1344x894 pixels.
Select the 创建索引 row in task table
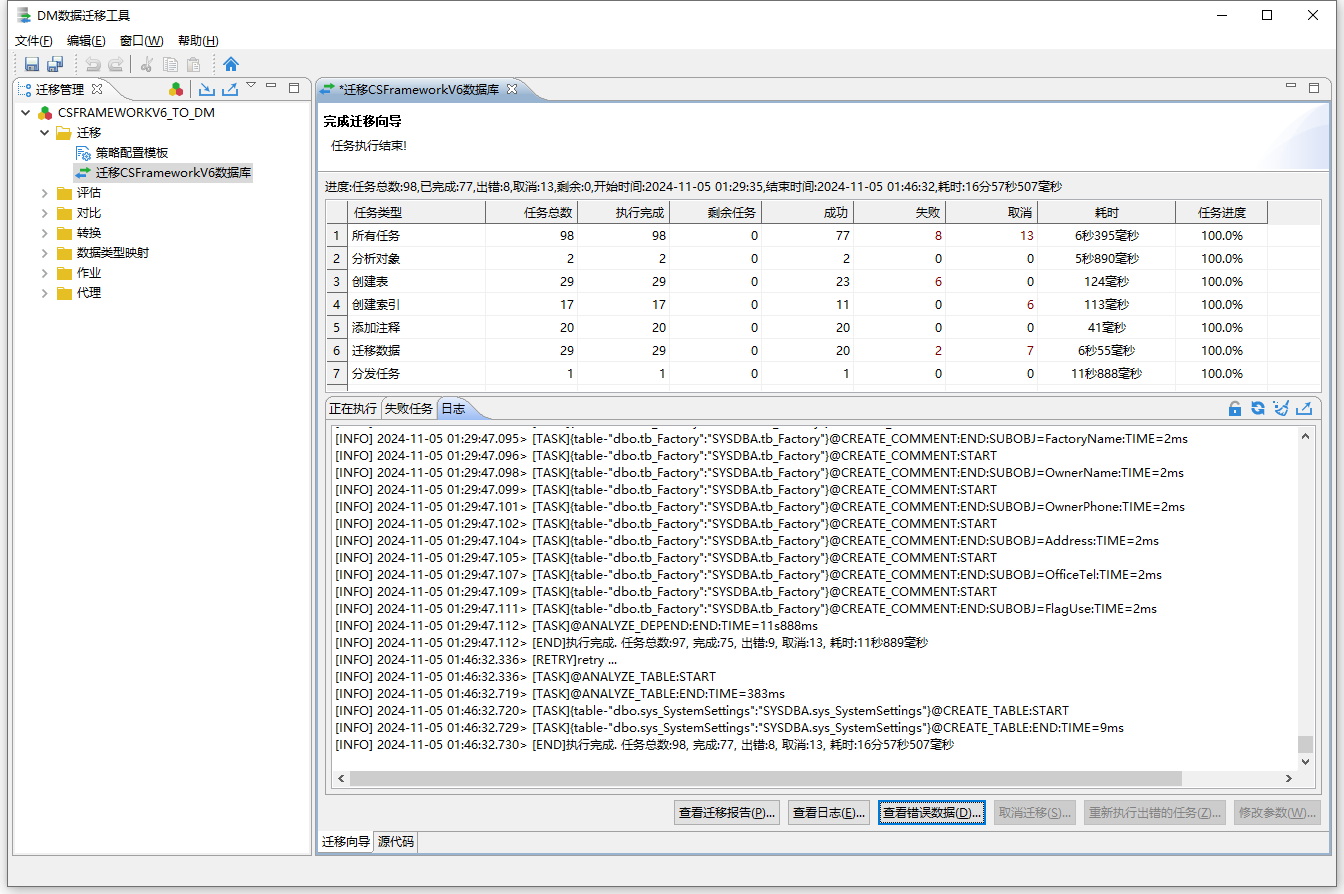[797, 305]
